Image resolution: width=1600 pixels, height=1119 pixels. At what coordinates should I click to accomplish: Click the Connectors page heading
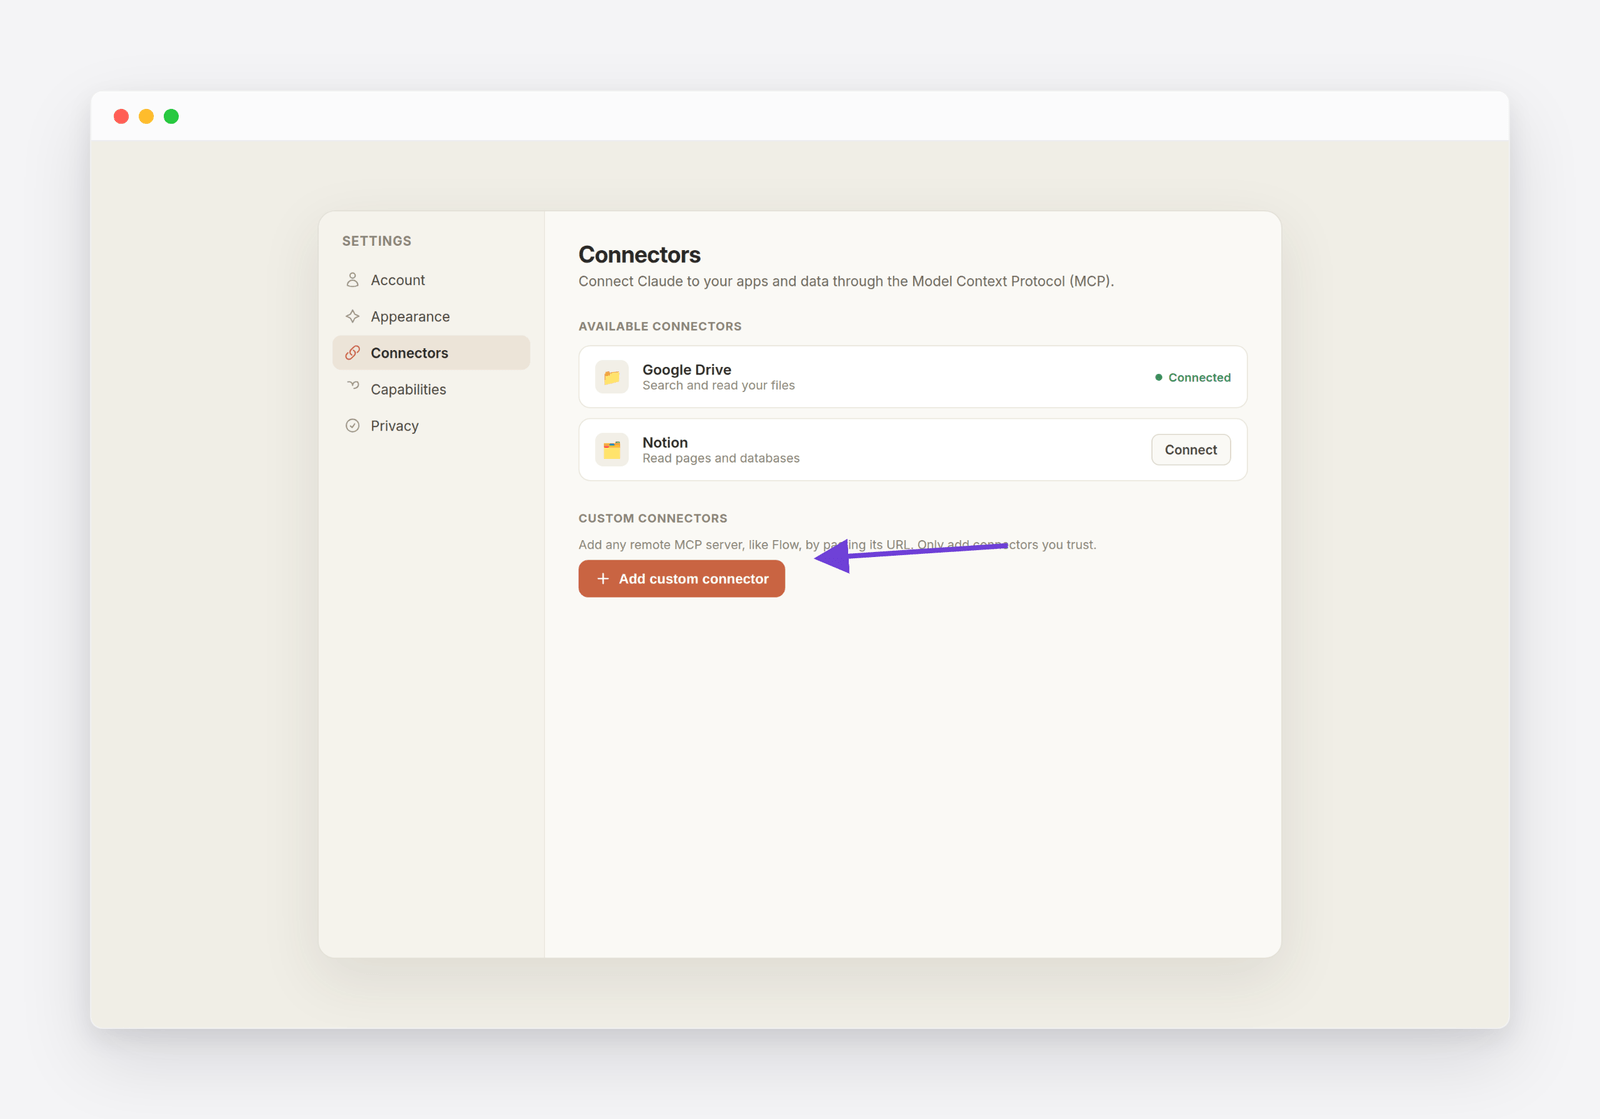640,255
